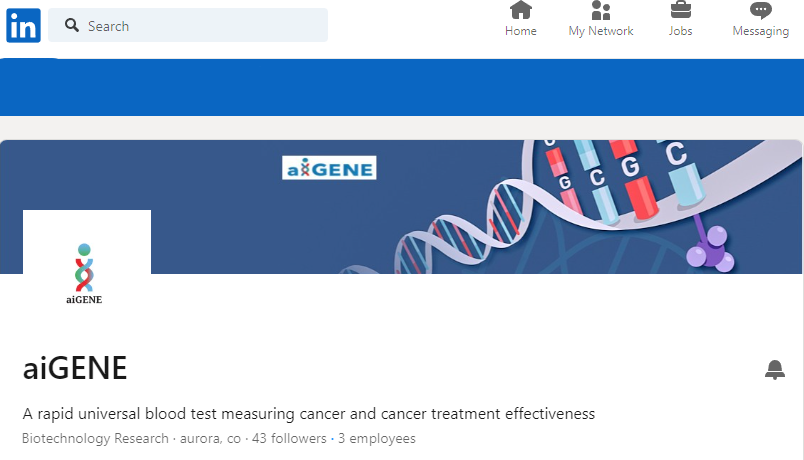
Task: Toggle the aiGENE notification bell
Action: (x=775, y=371)
